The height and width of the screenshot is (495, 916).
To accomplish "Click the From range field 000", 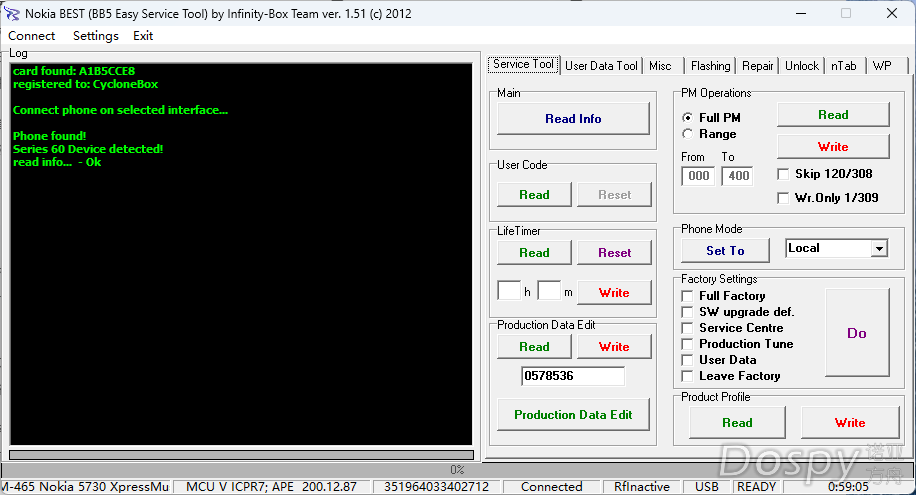I will (x=698, y=176).
